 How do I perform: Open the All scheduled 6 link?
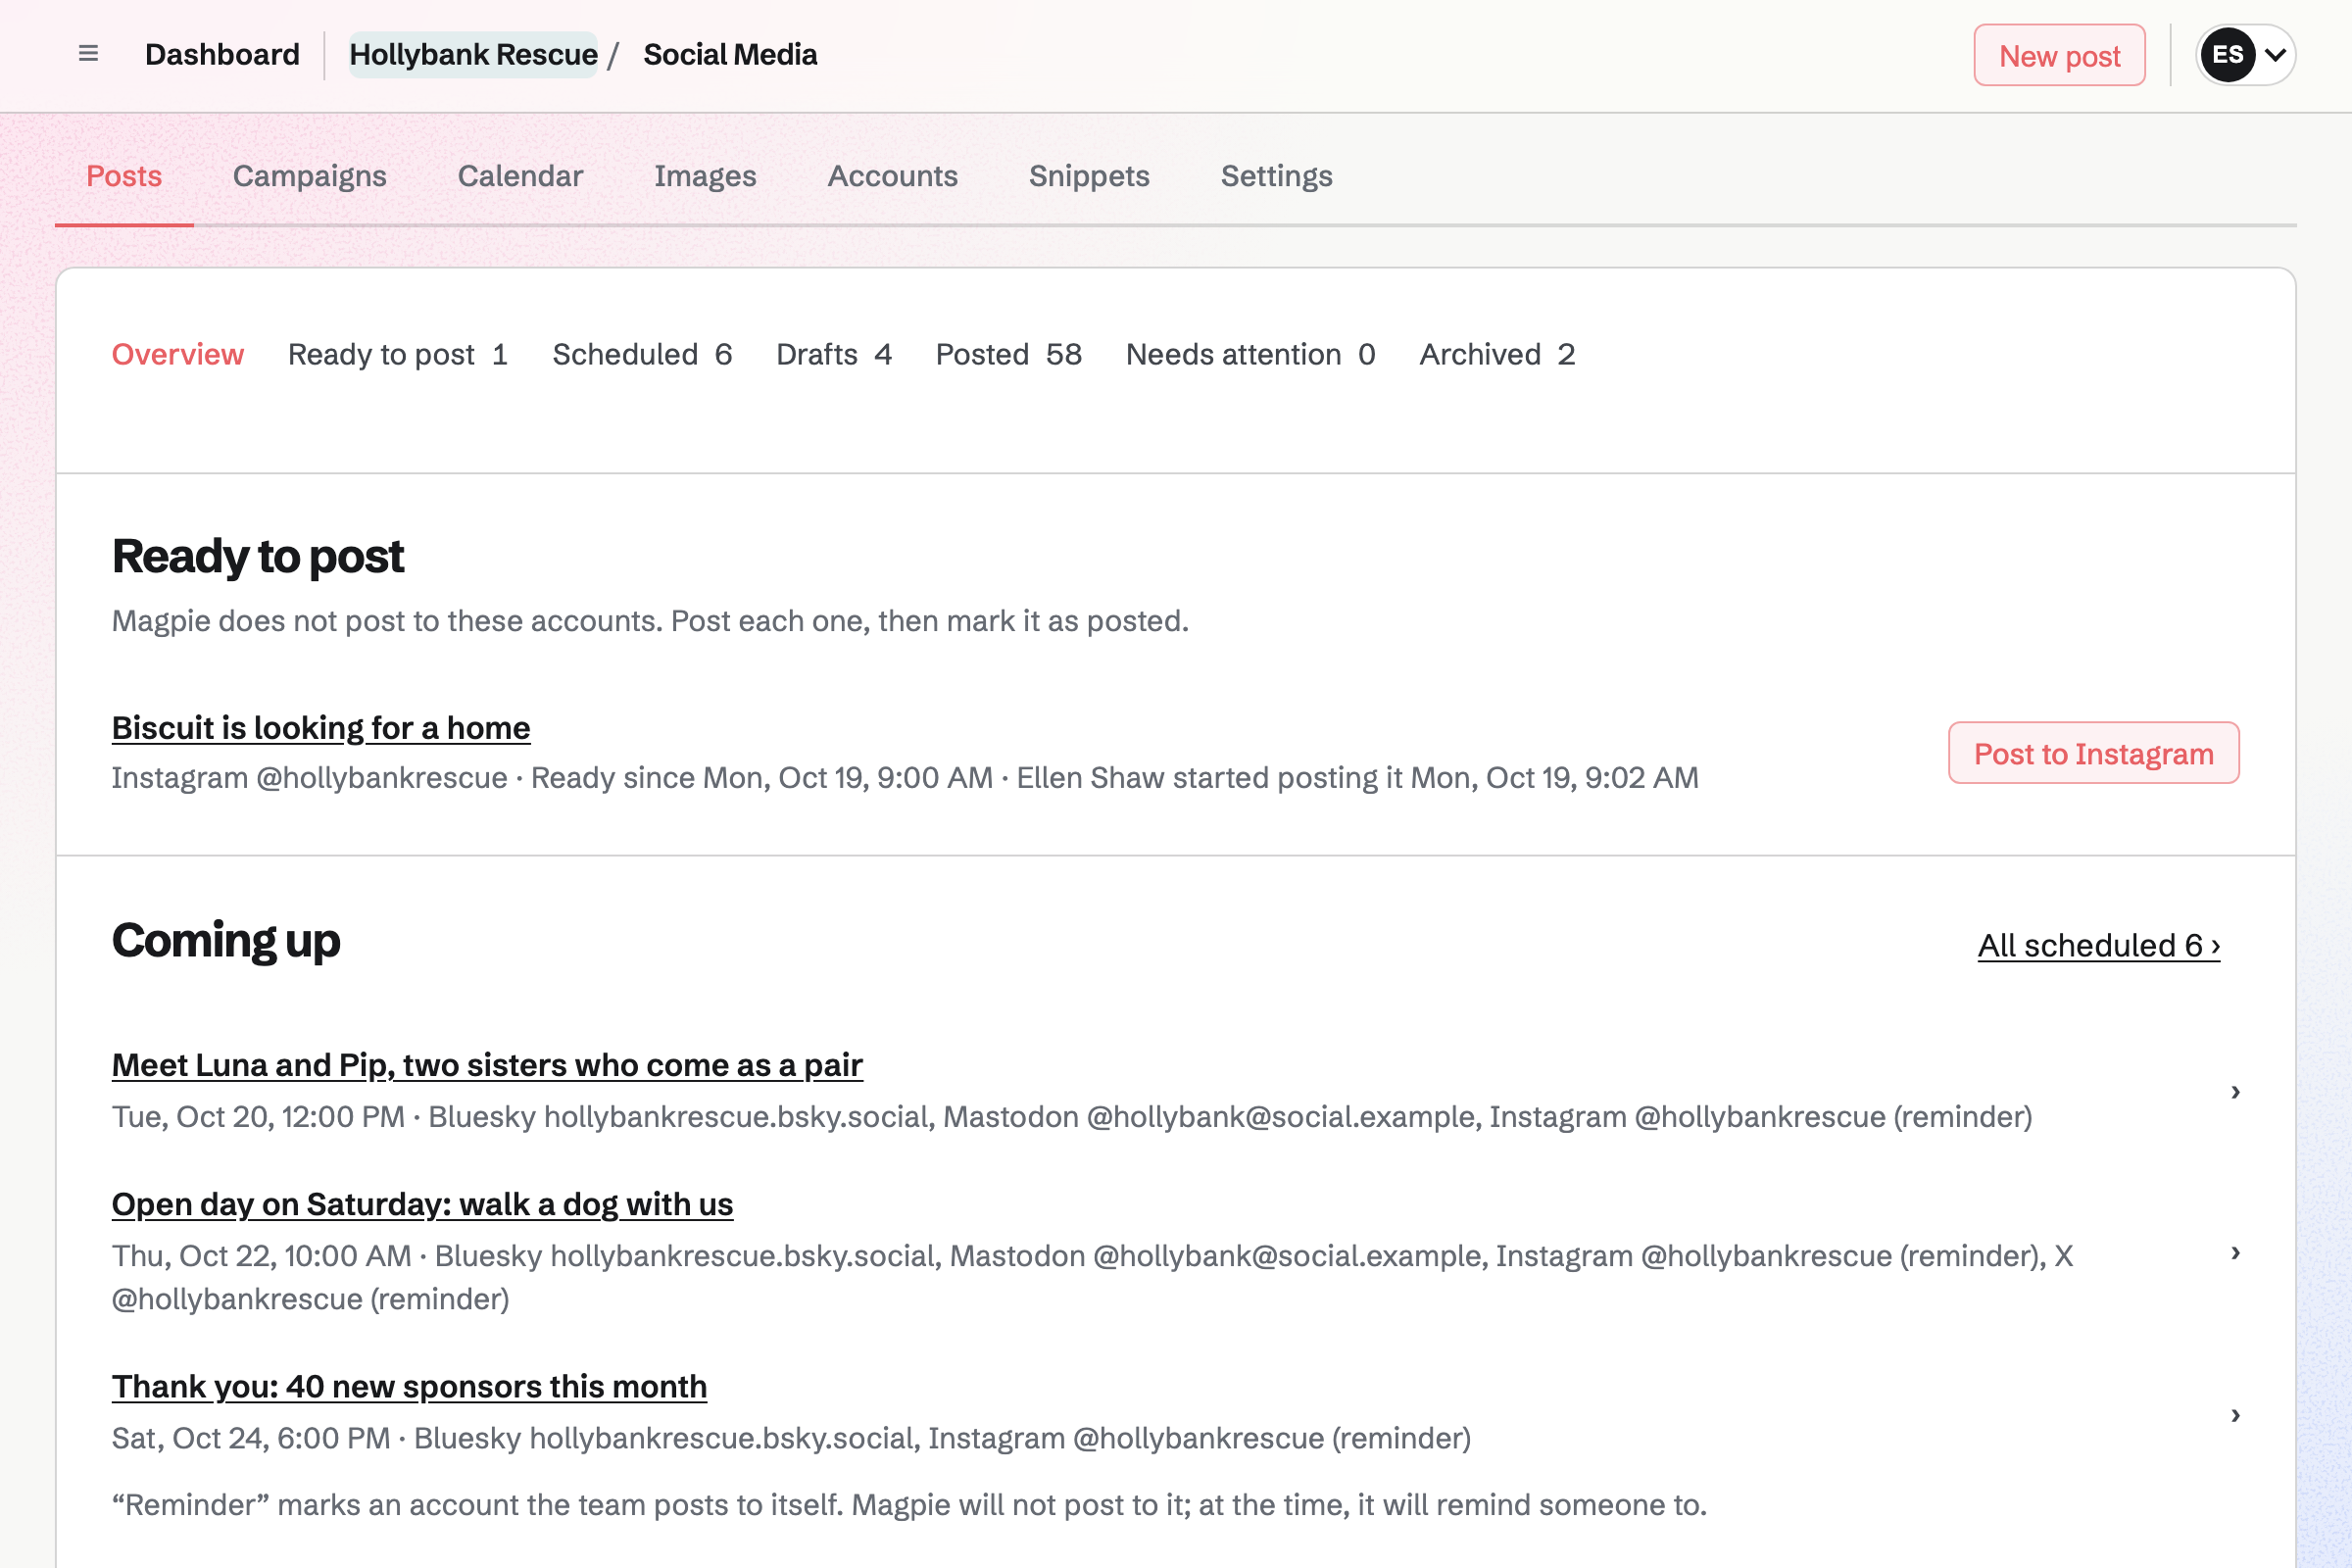click(x=2098, y=945)
